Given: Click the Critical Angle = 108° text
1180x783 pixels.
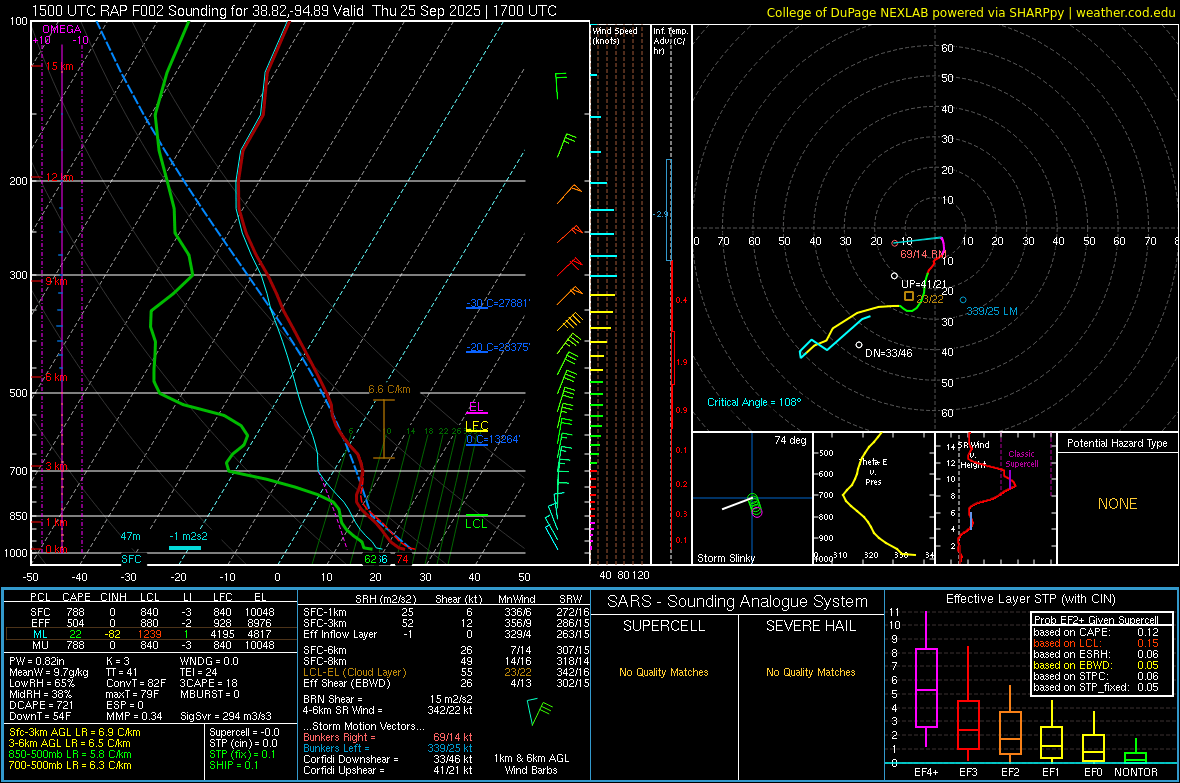Looking at the screenshot, I should click(x=754, y=402).
